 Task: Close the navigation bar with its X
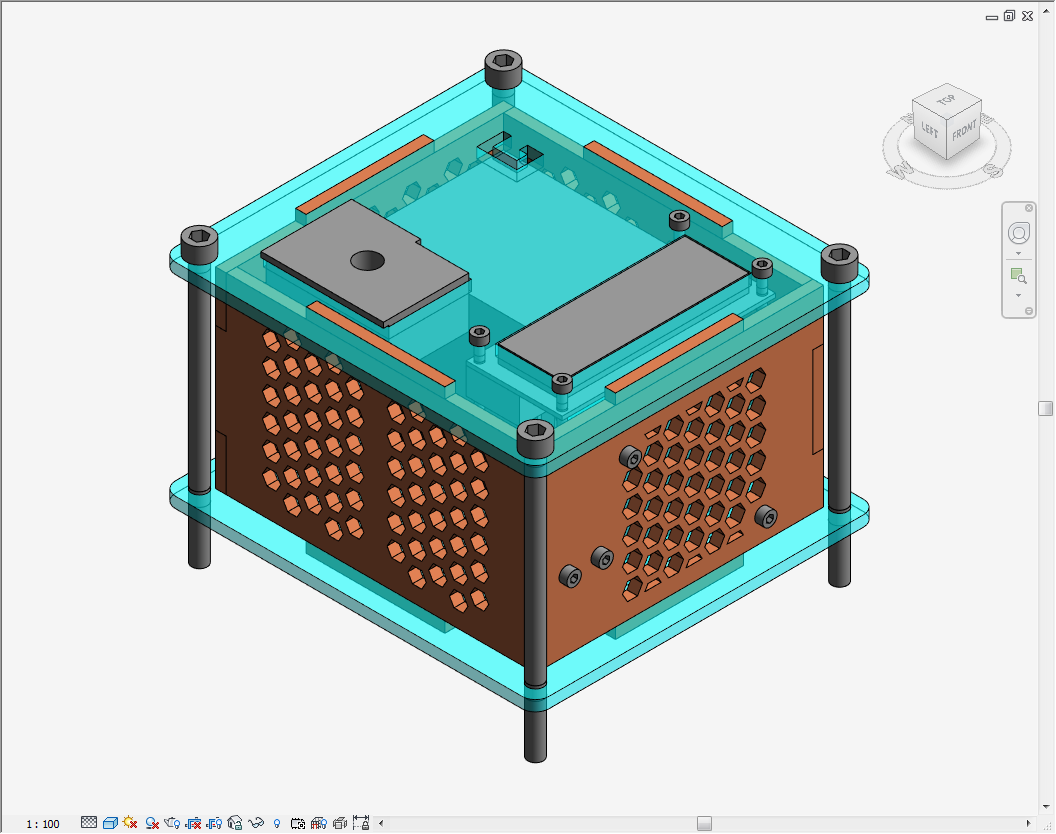click(x=1029, y=208)
